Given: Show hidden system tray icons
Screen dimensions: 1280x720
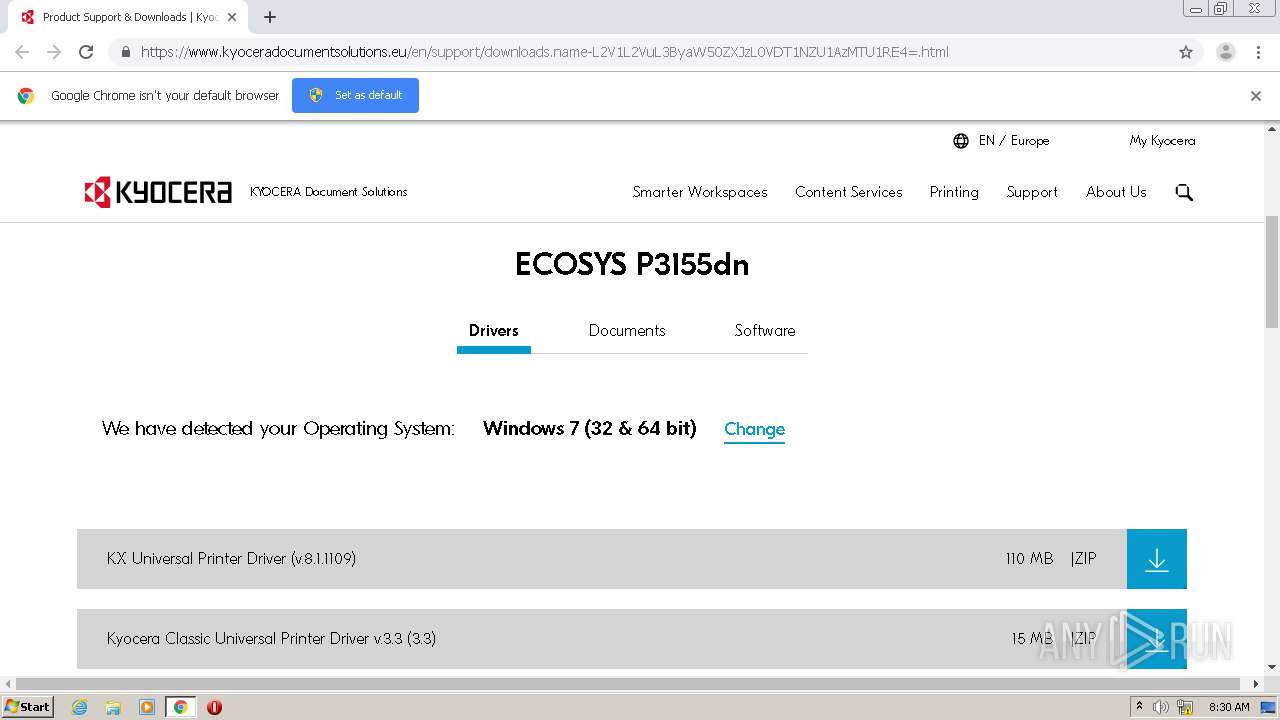Looking at the screenshot, I should 1139,707.
